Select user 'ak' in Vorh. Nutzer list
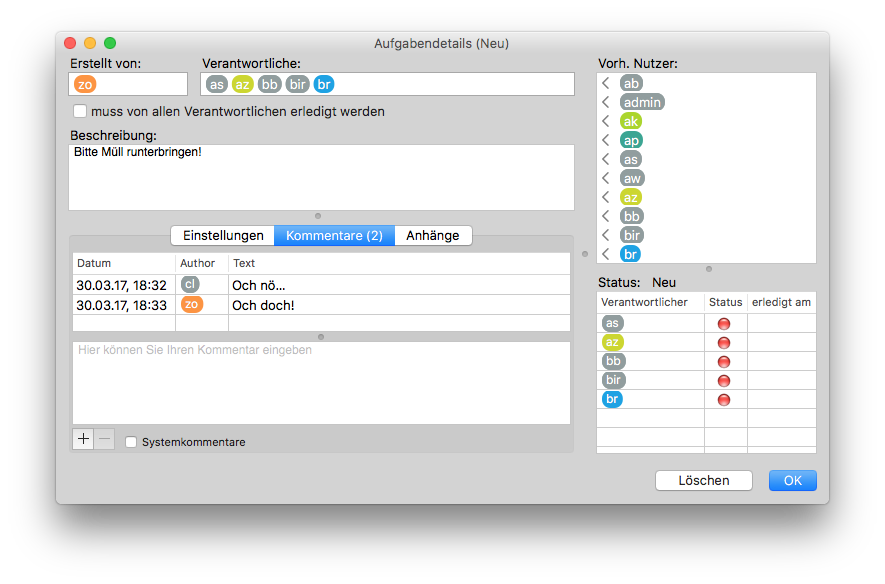Viewport: 885px width, 584px height. click(x=631, y=121)
